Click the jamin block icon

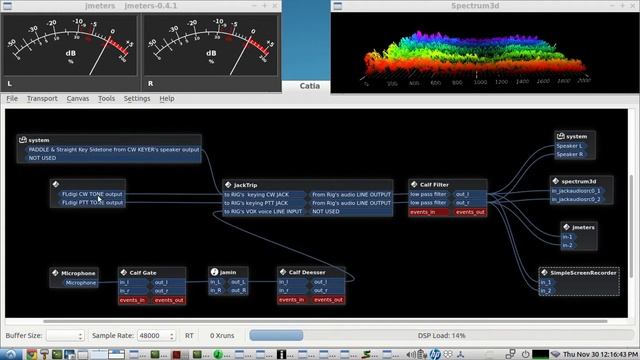(x=214, y=272)
